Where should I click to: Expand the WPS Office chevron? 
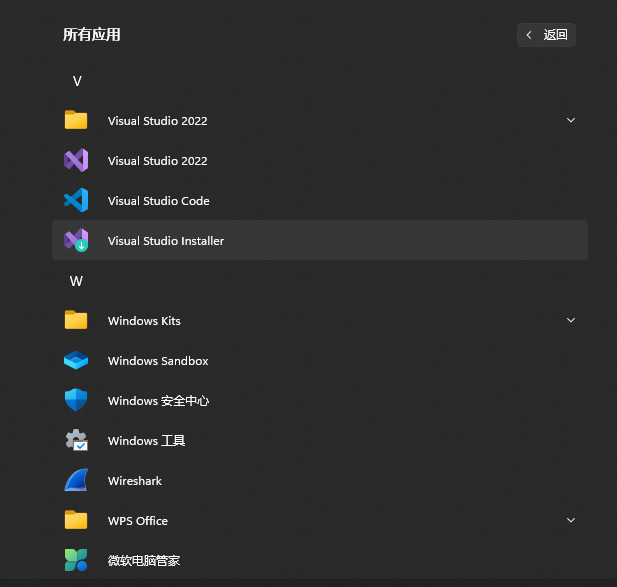click(571, 520)
